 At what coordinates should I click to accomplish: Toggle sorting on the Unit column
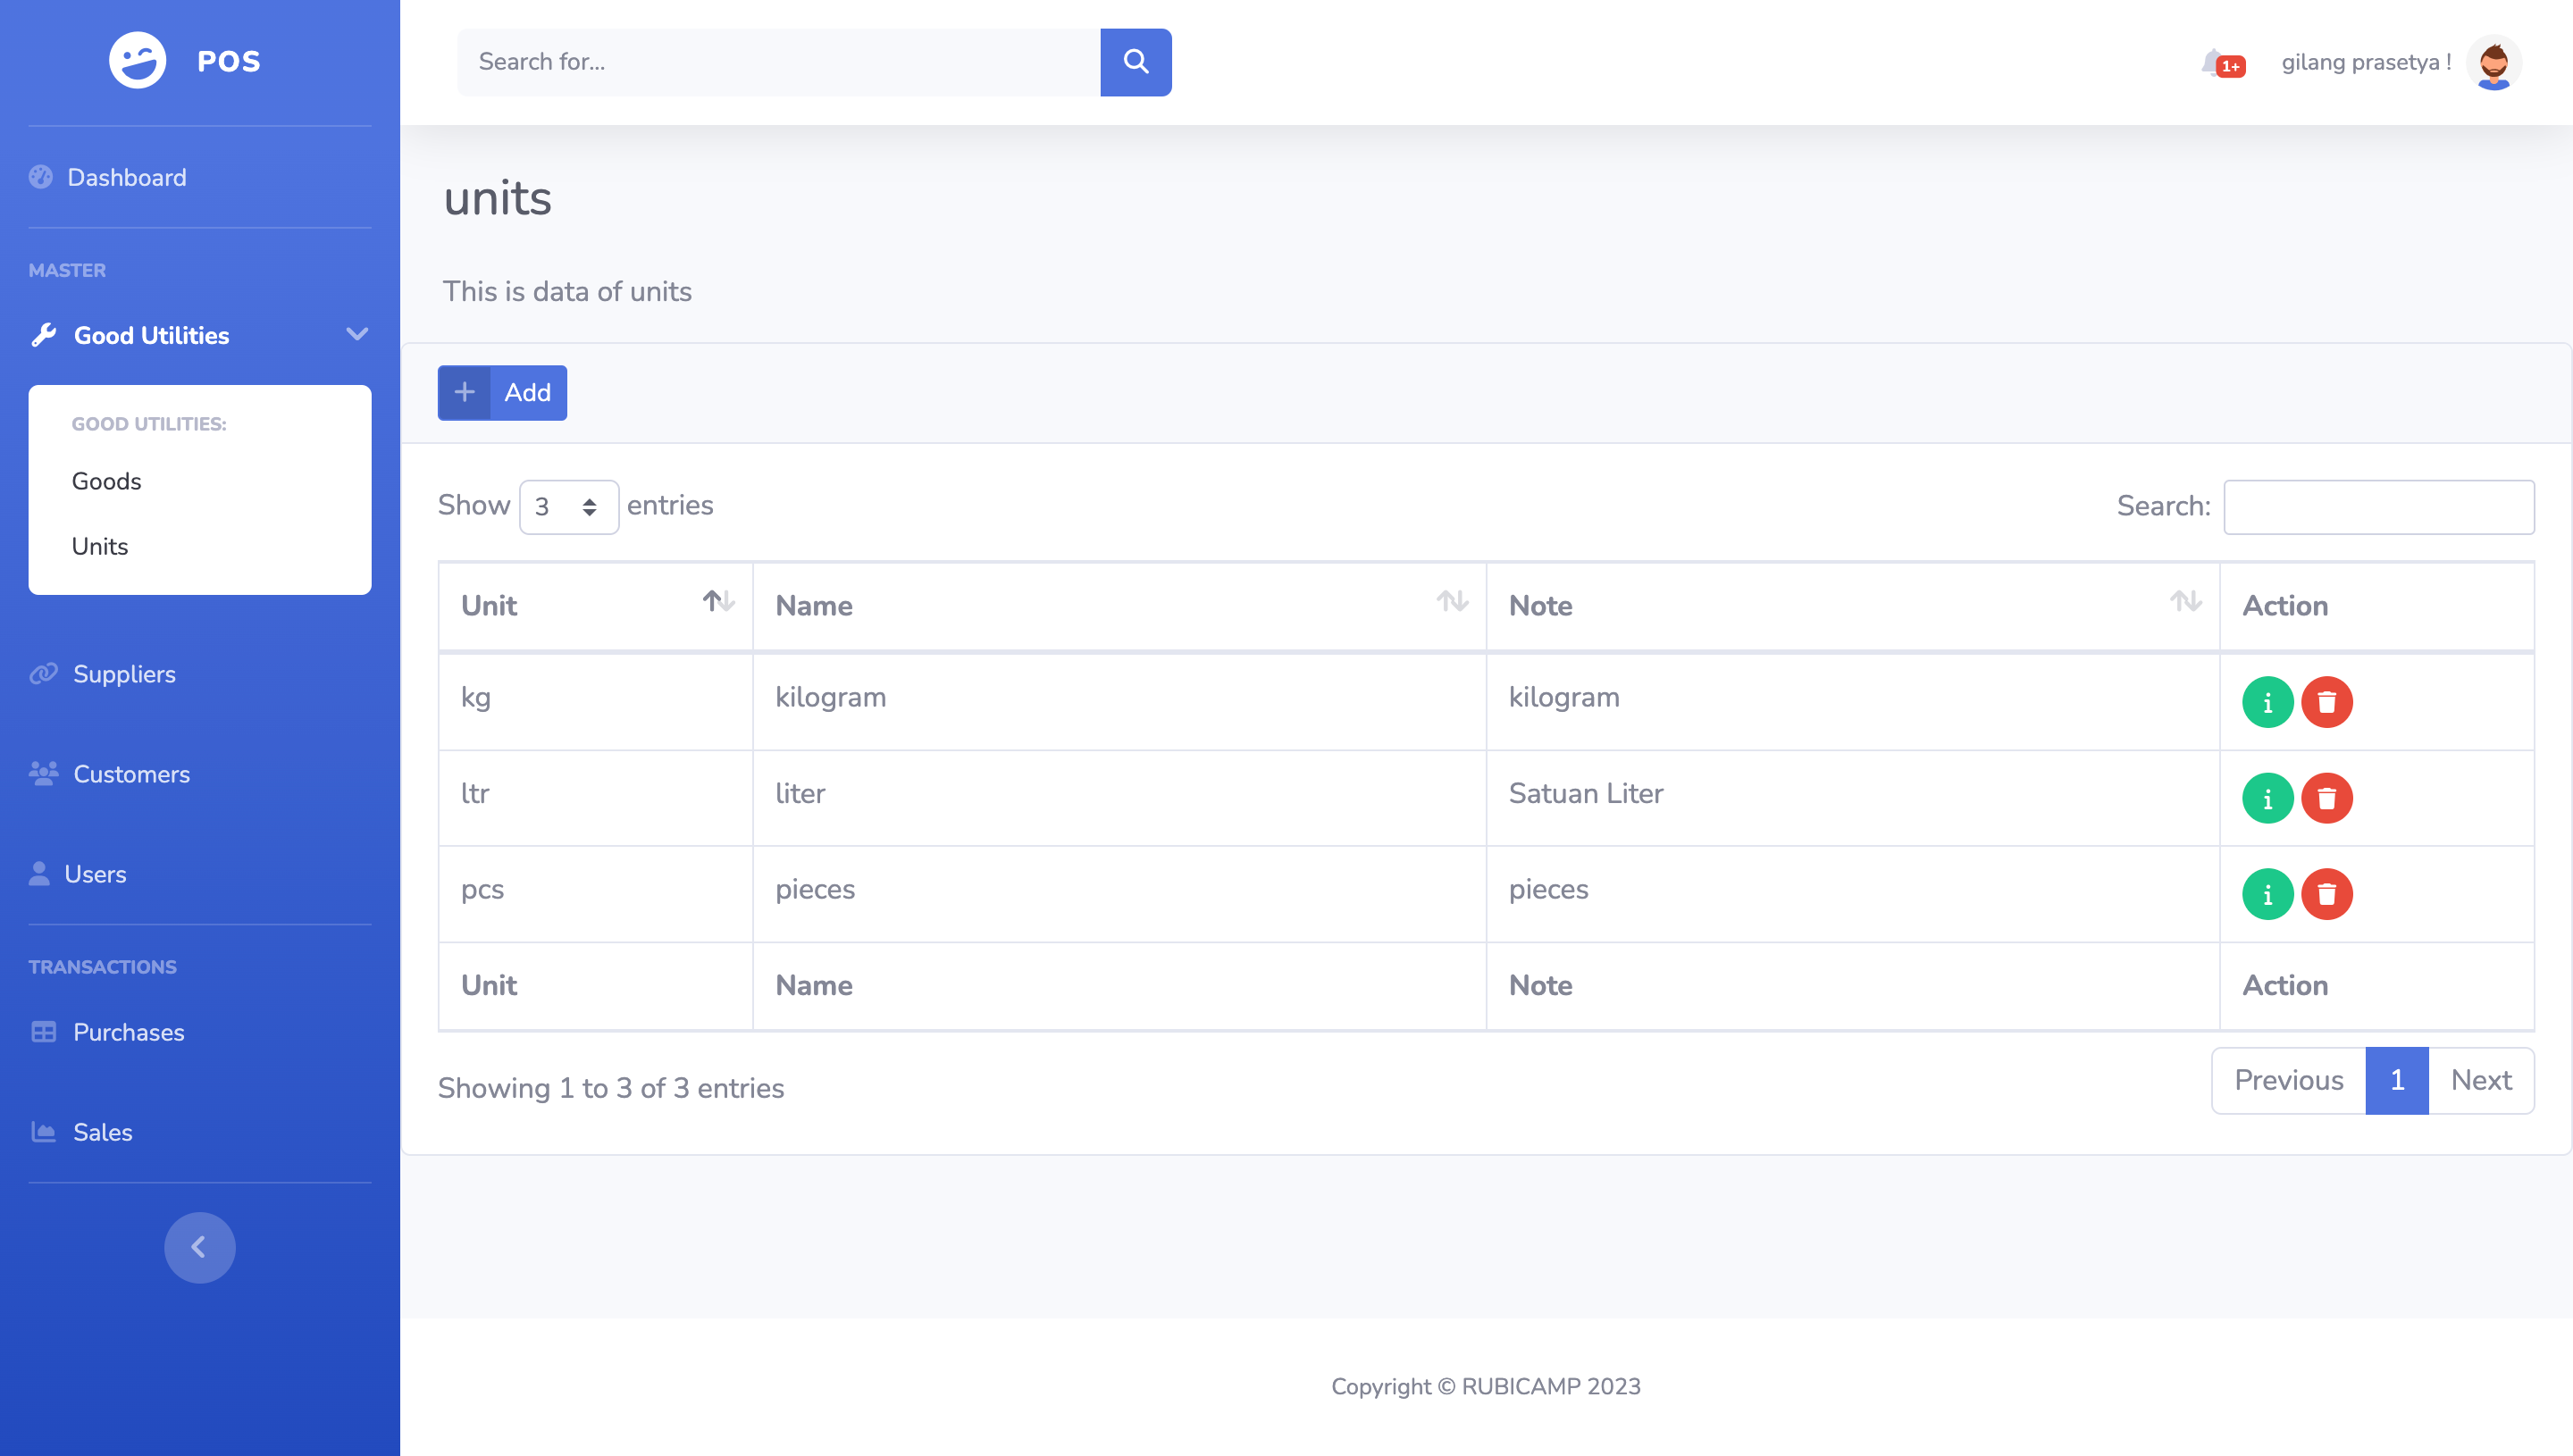(x=718, y=602)
